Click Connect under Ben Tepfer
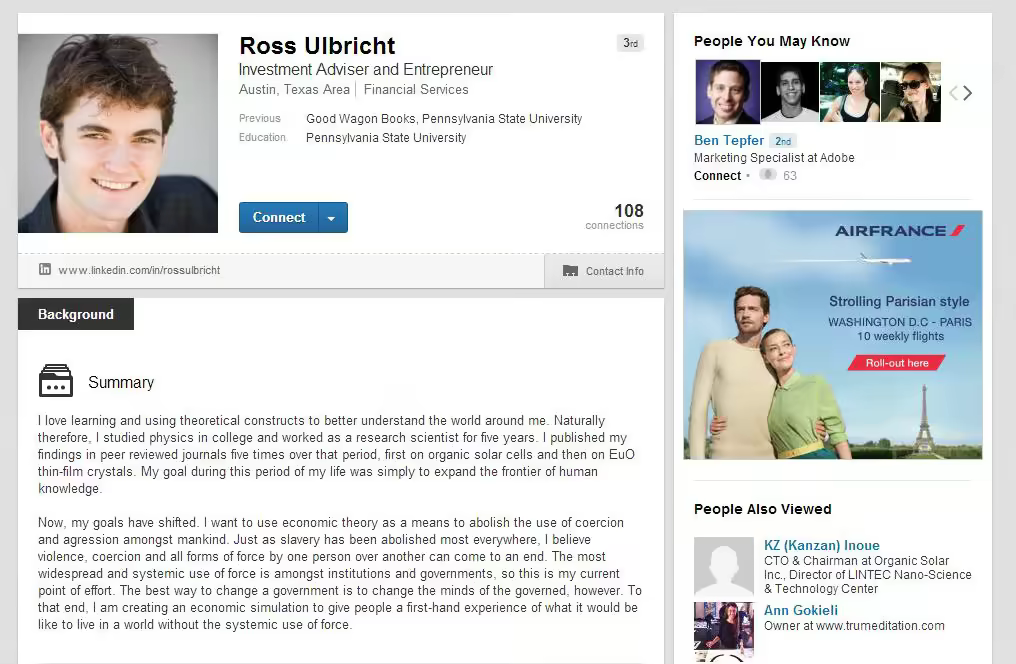Screen dimensions: 1016x664 717,175
